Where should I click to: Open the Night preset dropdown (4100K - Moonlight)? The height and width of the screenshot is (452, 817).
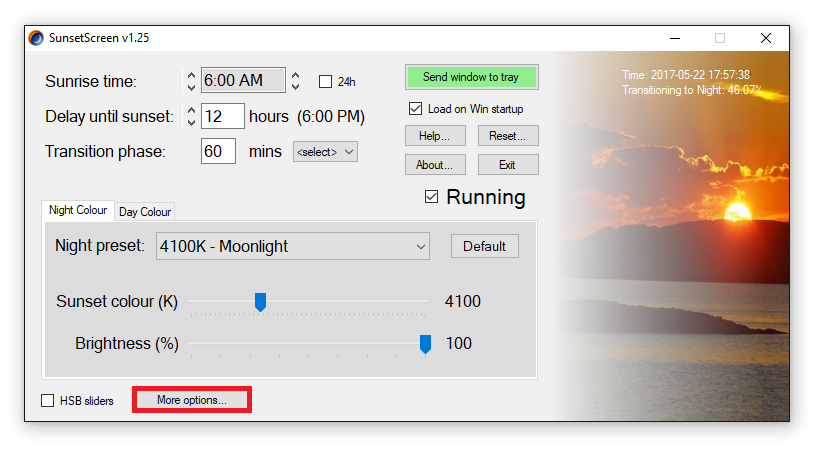293,246
